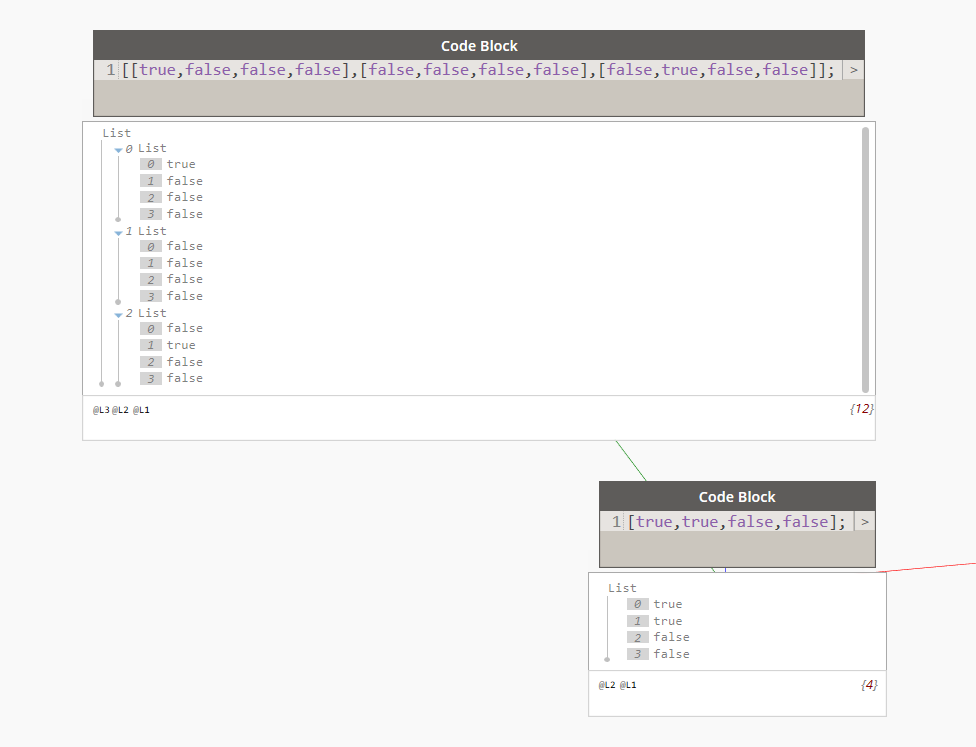Click the top preview vertical scrollbar

[865, 260]
